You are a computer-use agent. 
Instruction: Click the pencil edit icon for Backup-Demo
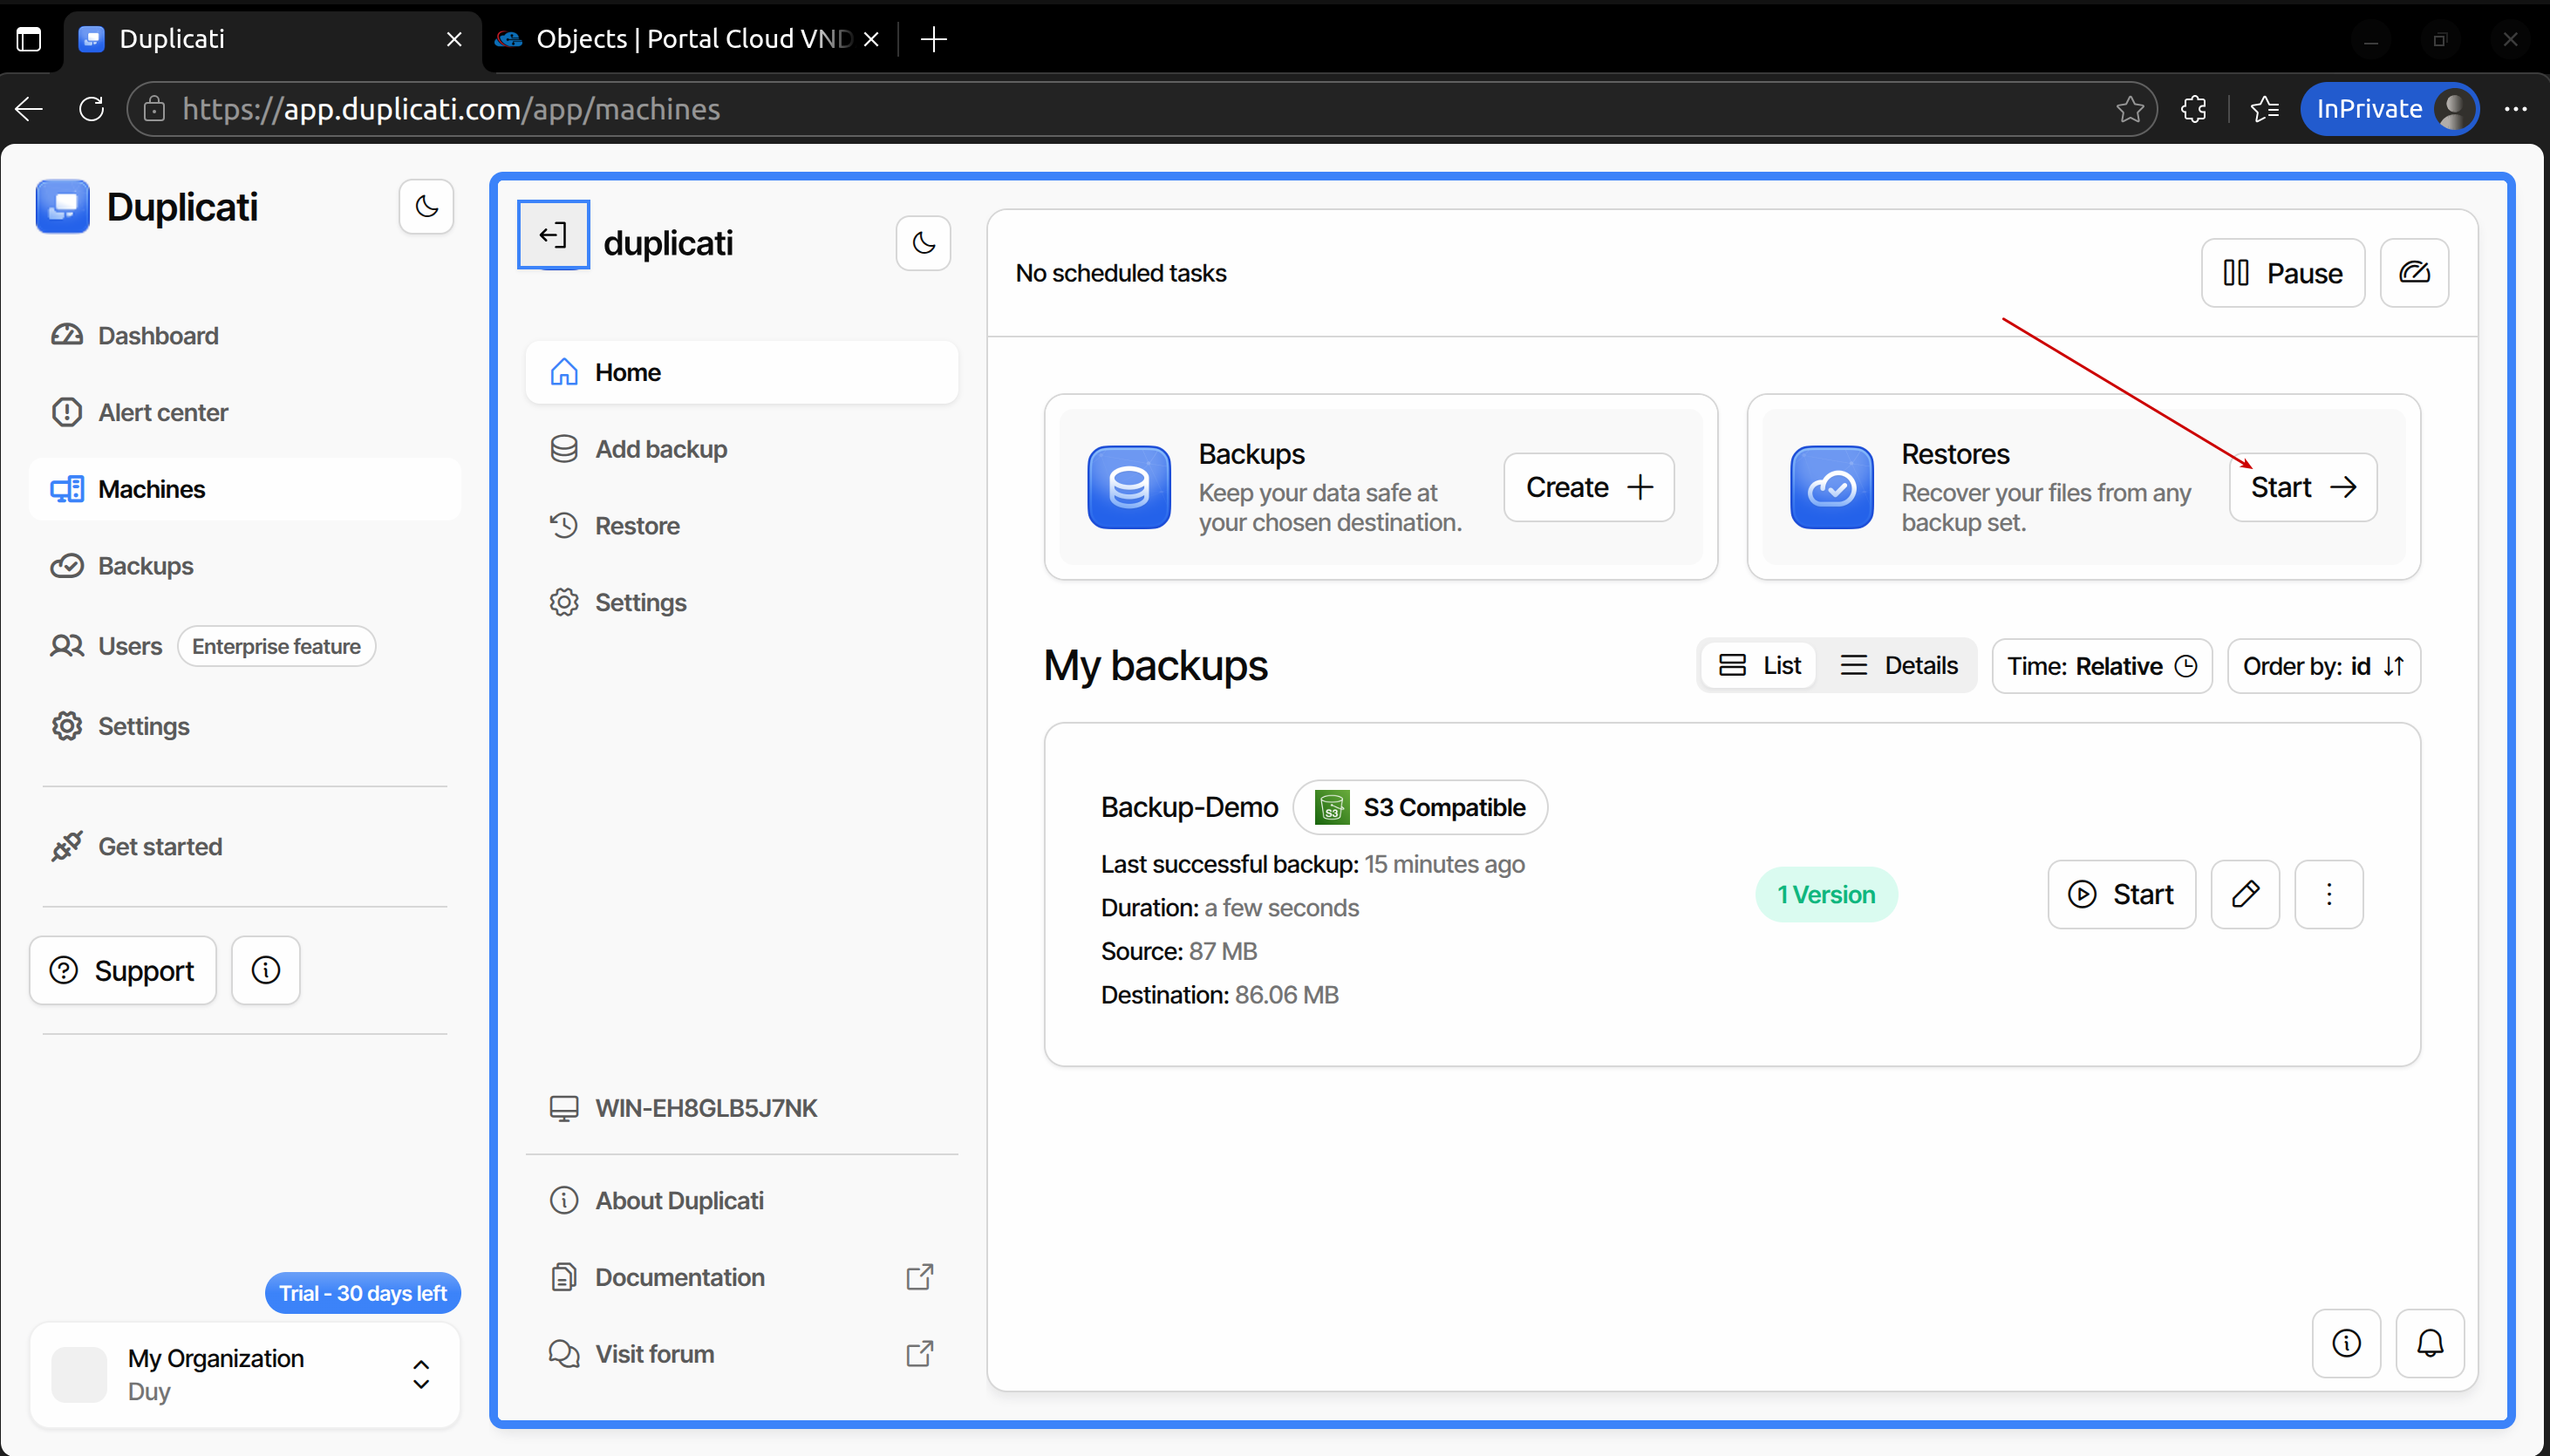pyautogui.click(x=2244, y=894)
